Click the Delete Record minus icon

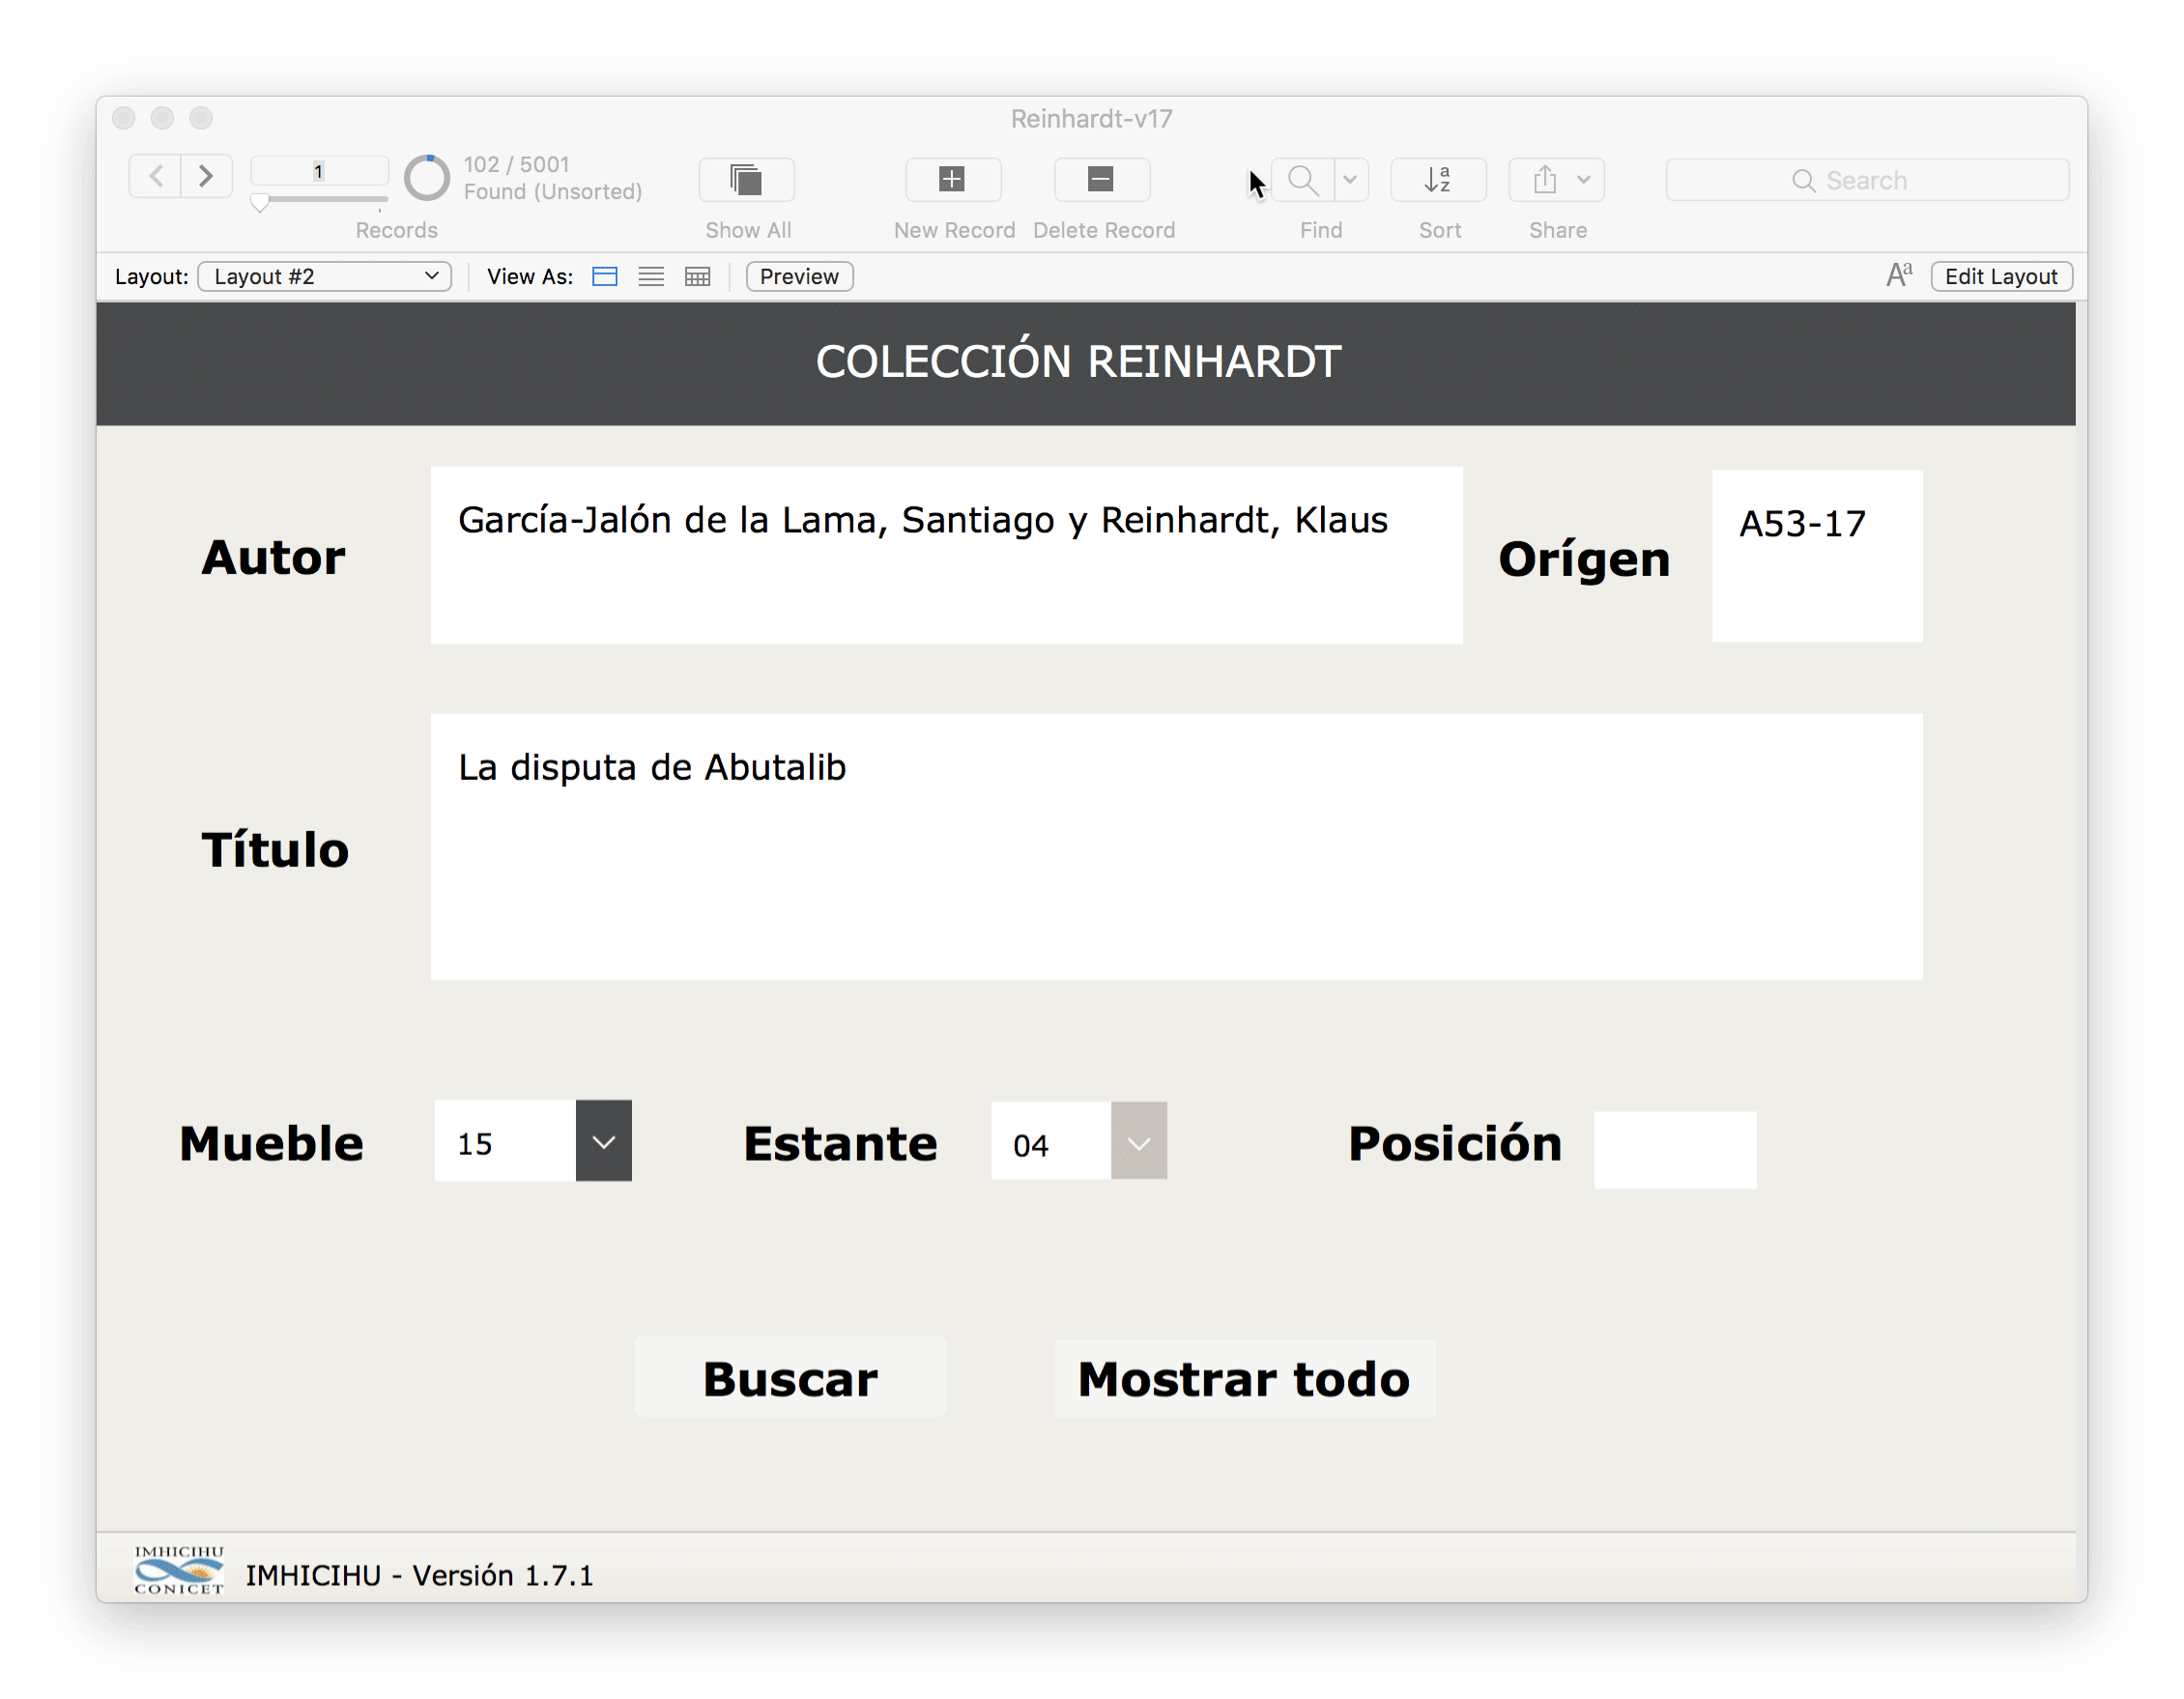pos(1101,180)
